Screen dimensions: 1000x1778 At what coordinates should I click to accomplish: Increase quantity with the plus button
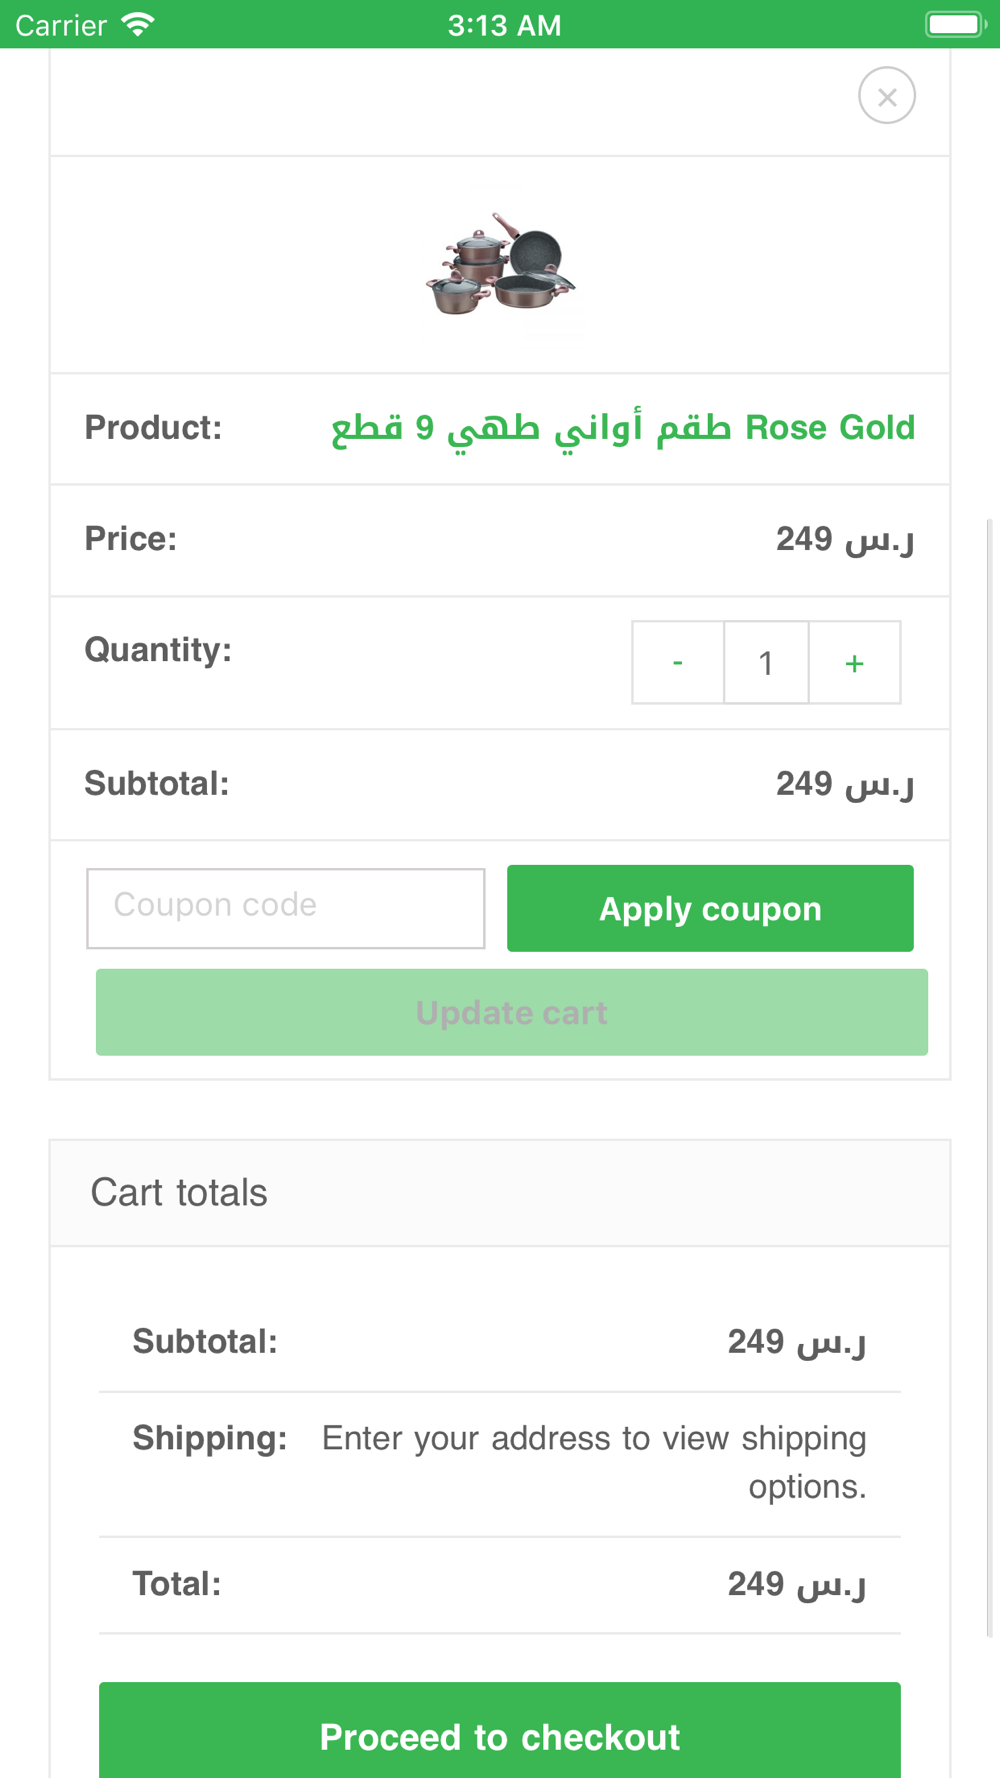pyautogui.click(x=854, y=663)
